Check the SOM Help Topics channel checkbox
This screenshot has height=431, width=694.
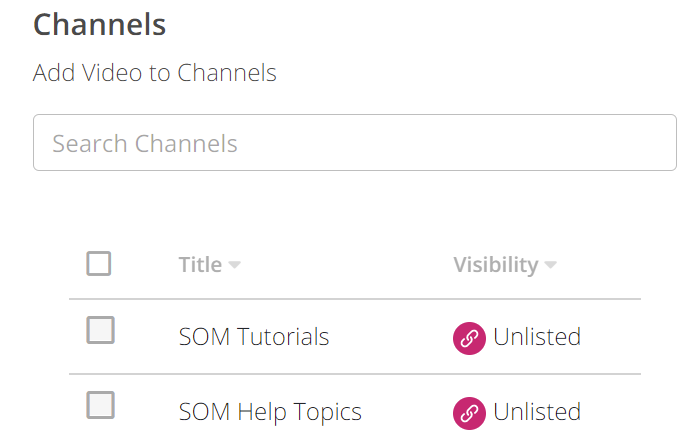coord(100,405)
